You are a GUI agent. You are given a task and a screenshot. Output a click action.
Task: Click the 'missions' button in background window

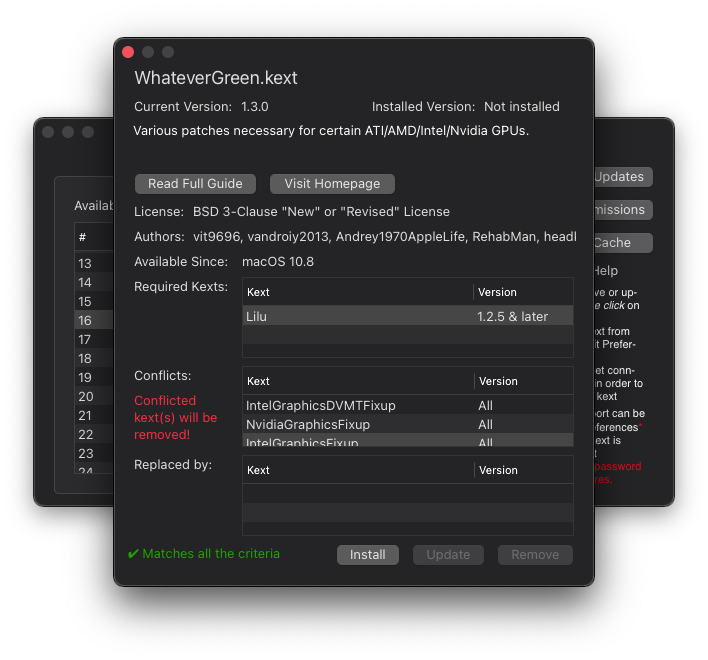pos(623,210)
